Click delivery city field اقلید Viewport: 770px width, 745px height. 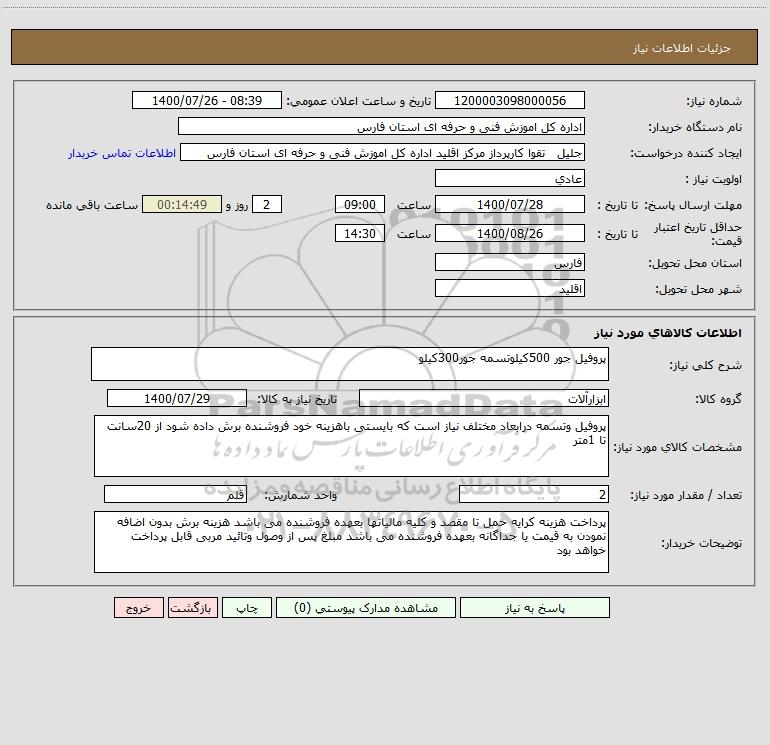pyautogui.click(x=510, y=288)
